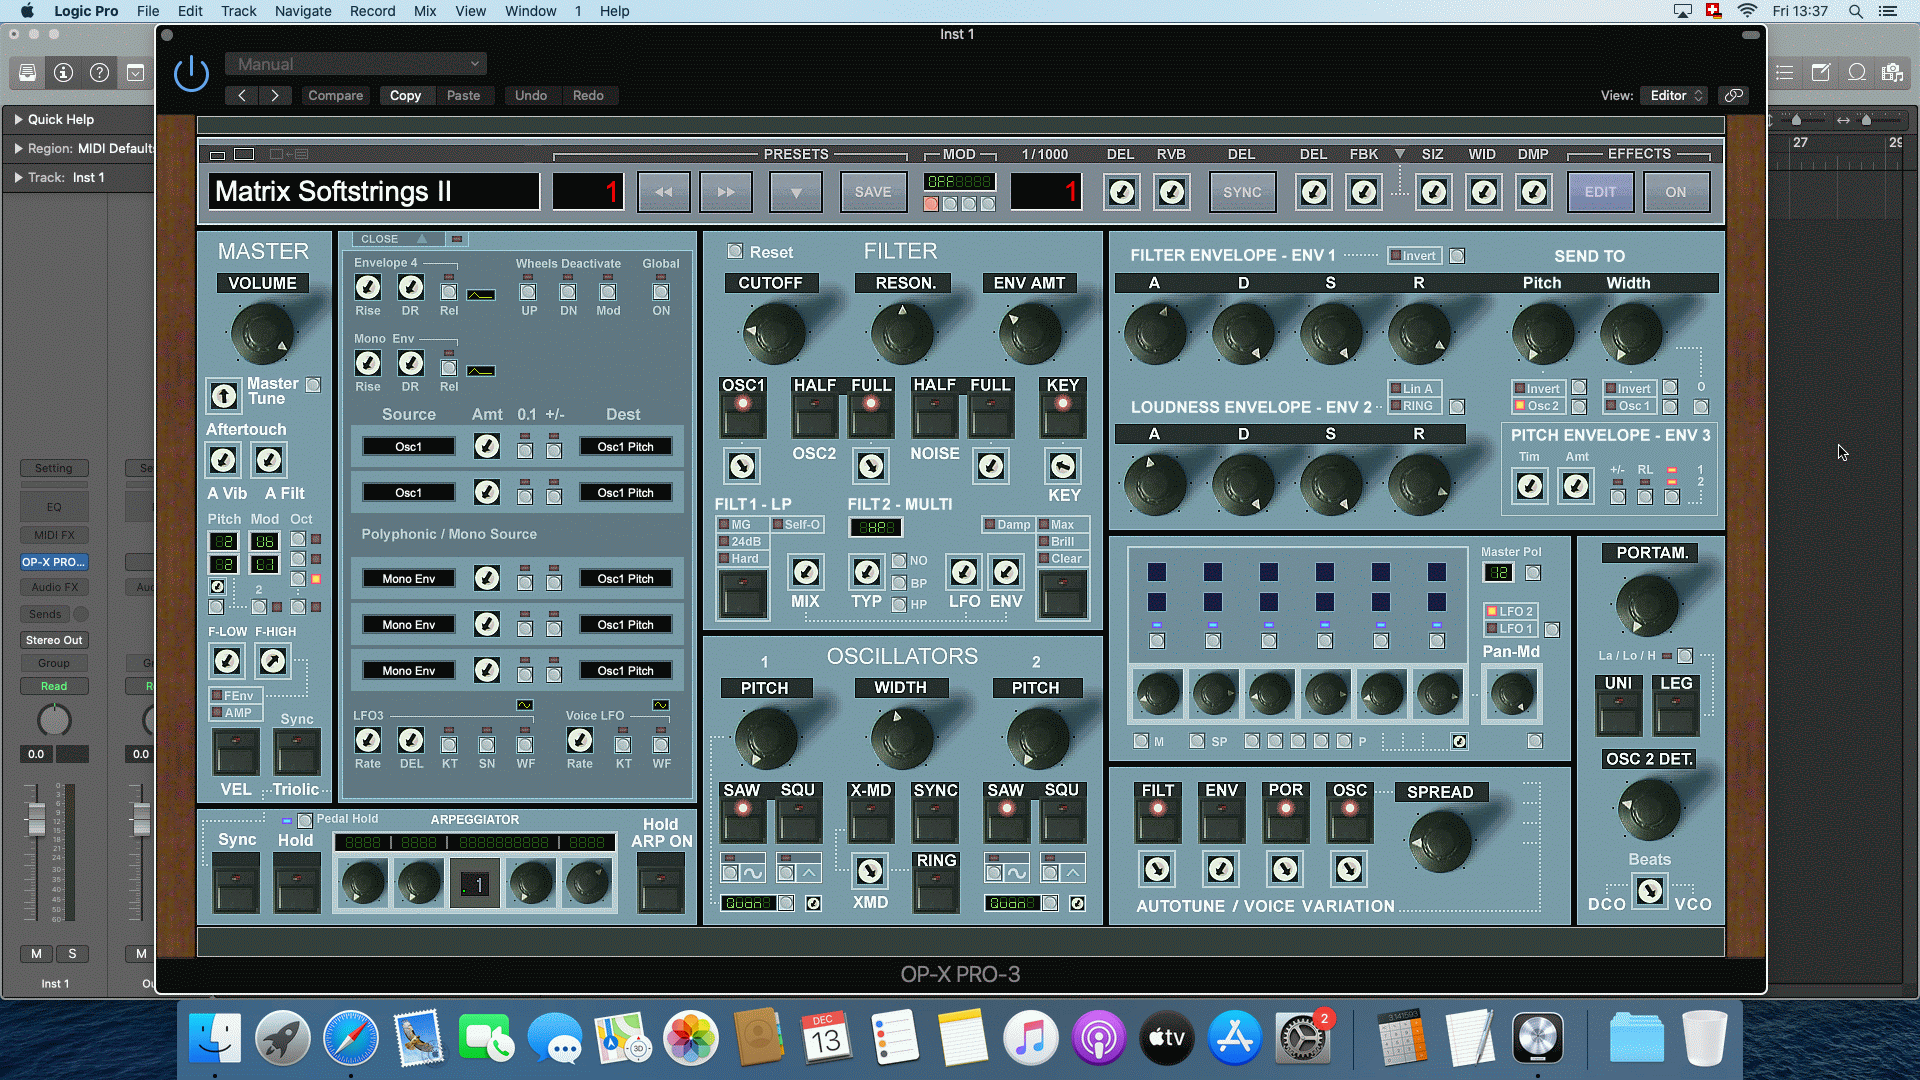
Task: Click the SAVE preset button
Action: pyautogui.click(x=872, y=191)
